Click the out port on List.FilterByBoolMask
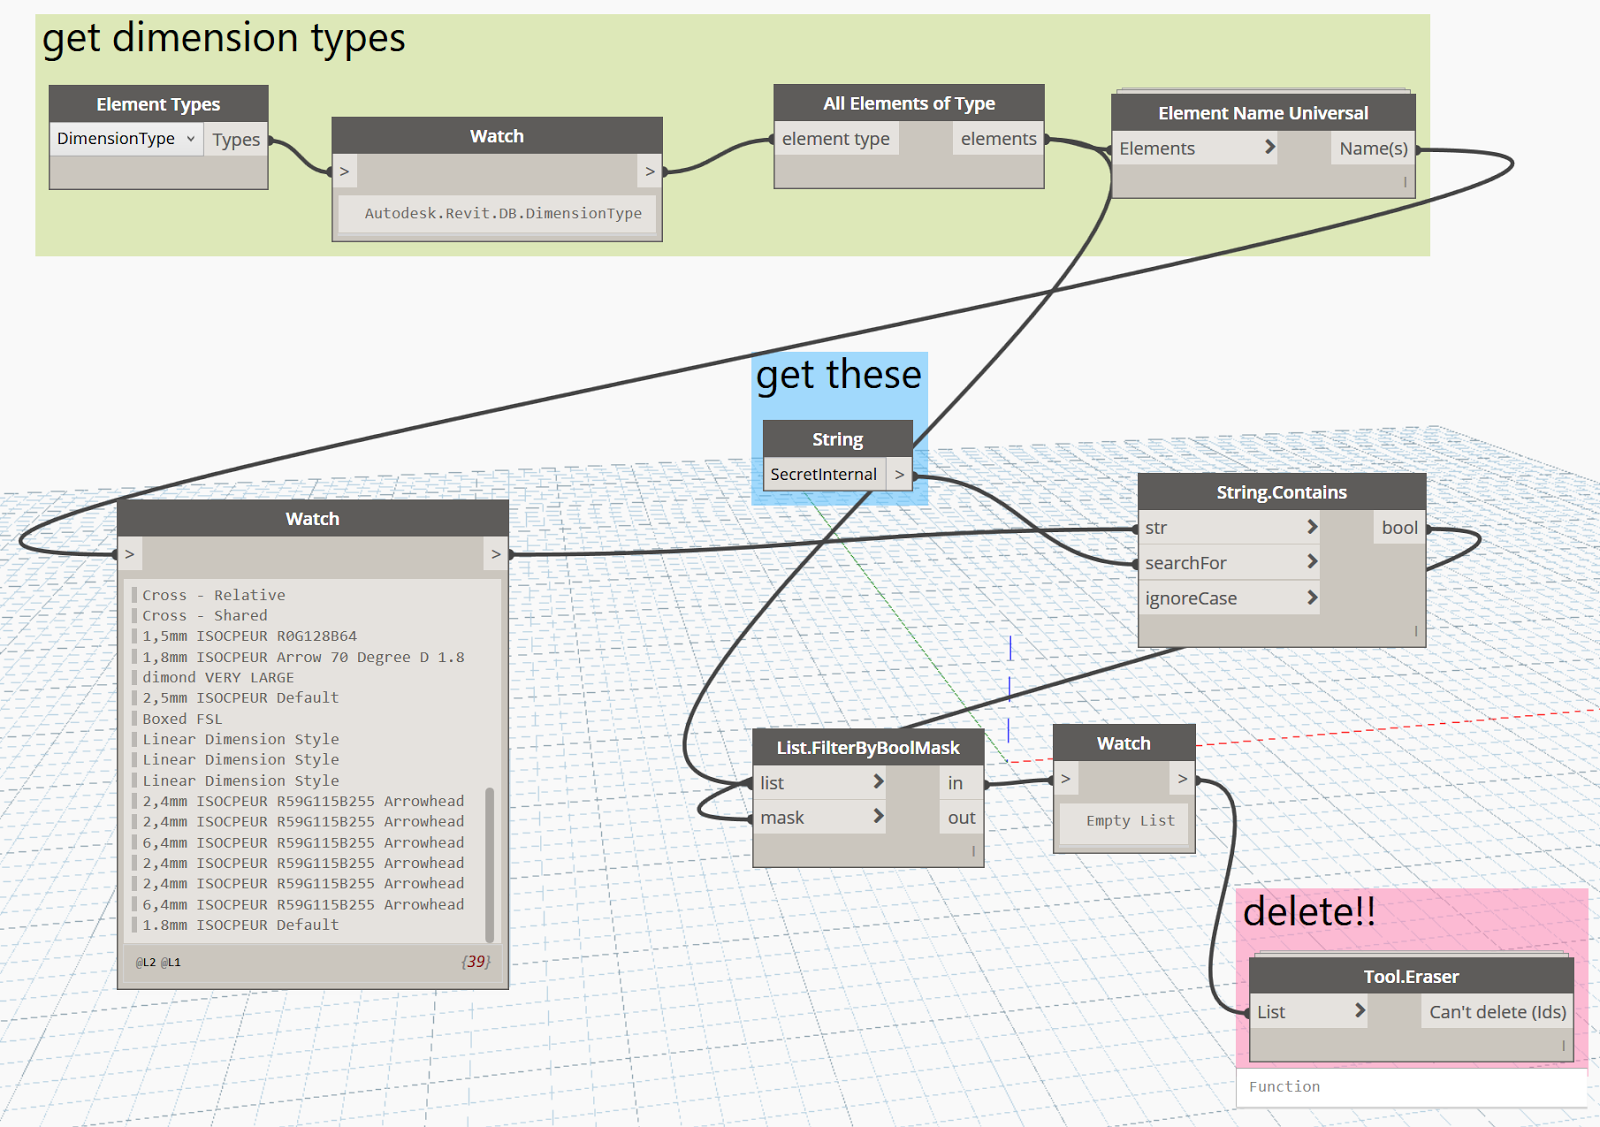This screenshot has height=1127, width=1600. coord(961,818)
